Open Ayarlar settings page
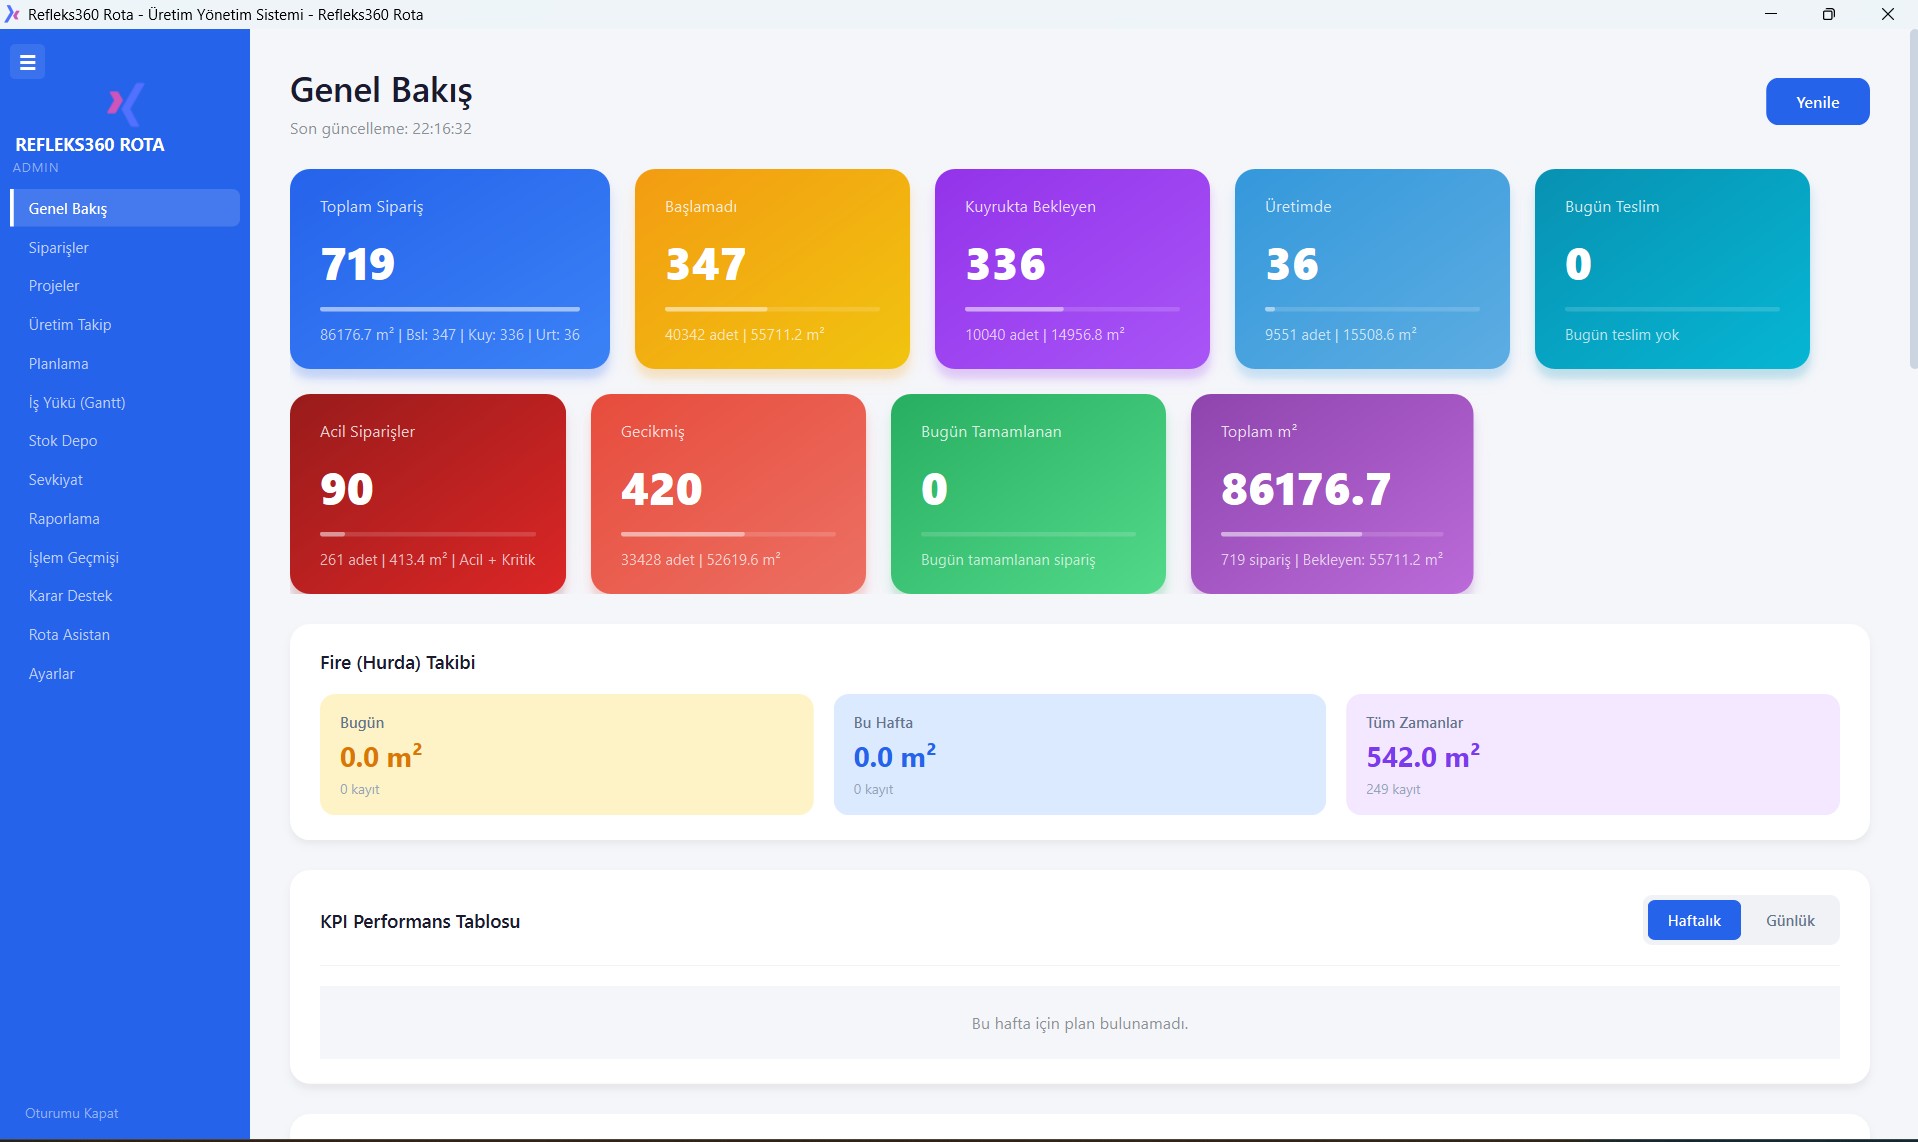 52,674
